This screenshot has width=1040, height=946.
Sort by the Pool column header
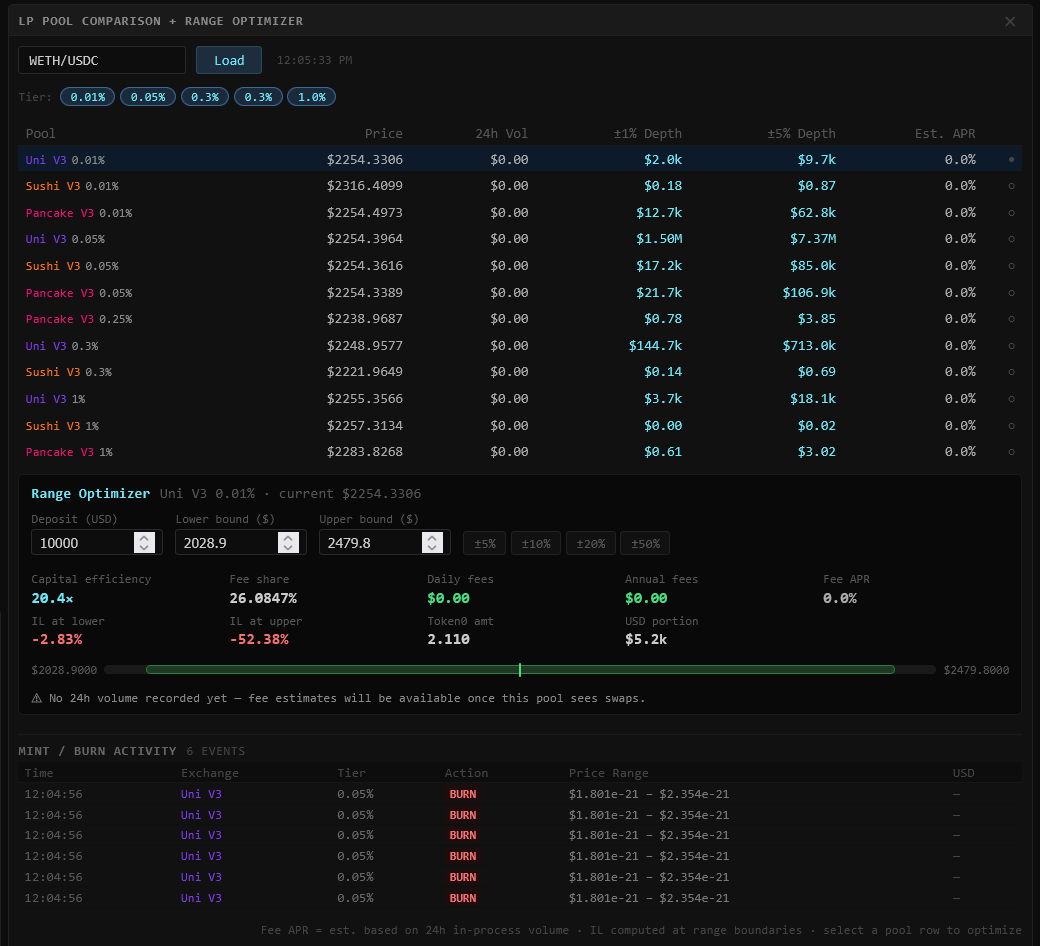[40, 133]
